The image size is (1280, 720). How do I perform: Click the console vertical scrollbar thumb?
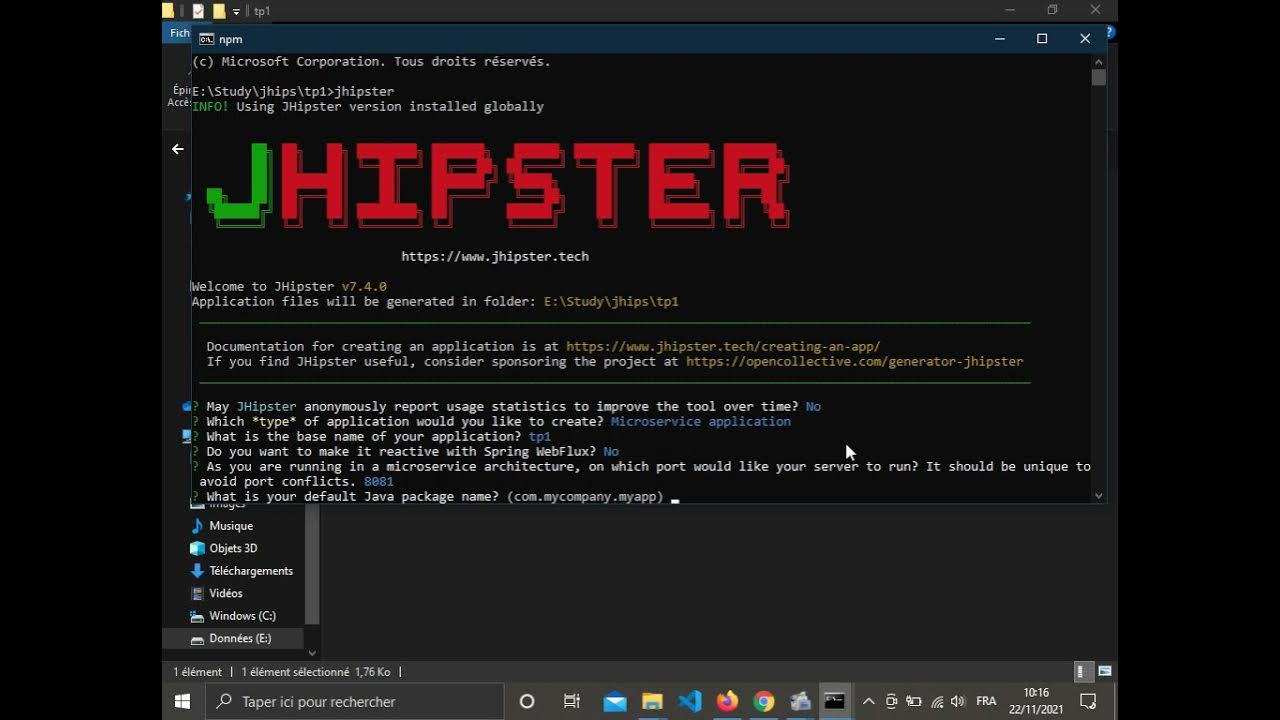pos(1099,77)
